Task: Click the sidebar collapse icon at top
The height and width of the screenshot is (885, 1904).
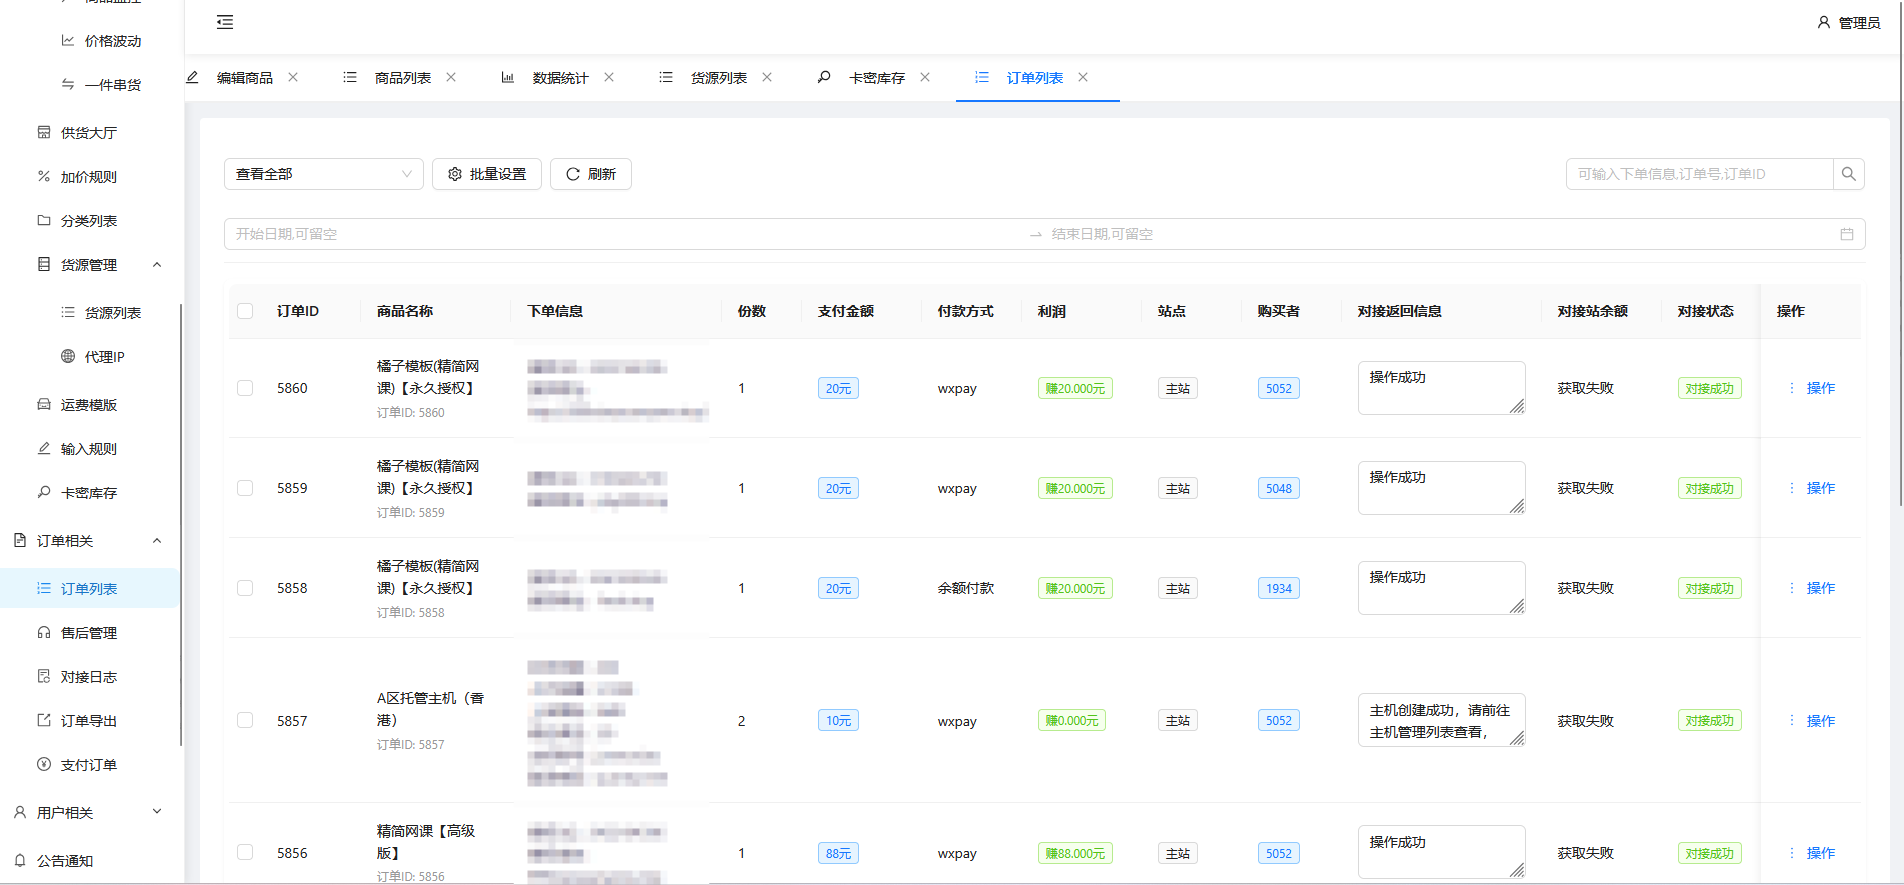Action: click(x=225, y=22)
